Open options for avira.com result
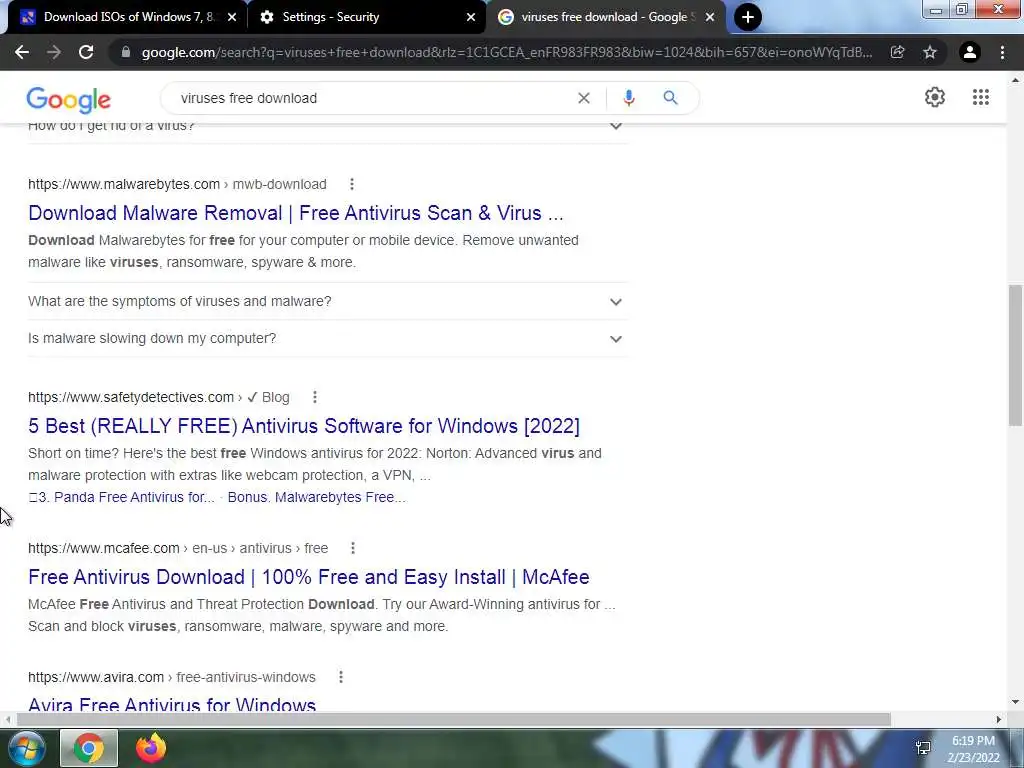The image size is (1024, 768). 341,677
